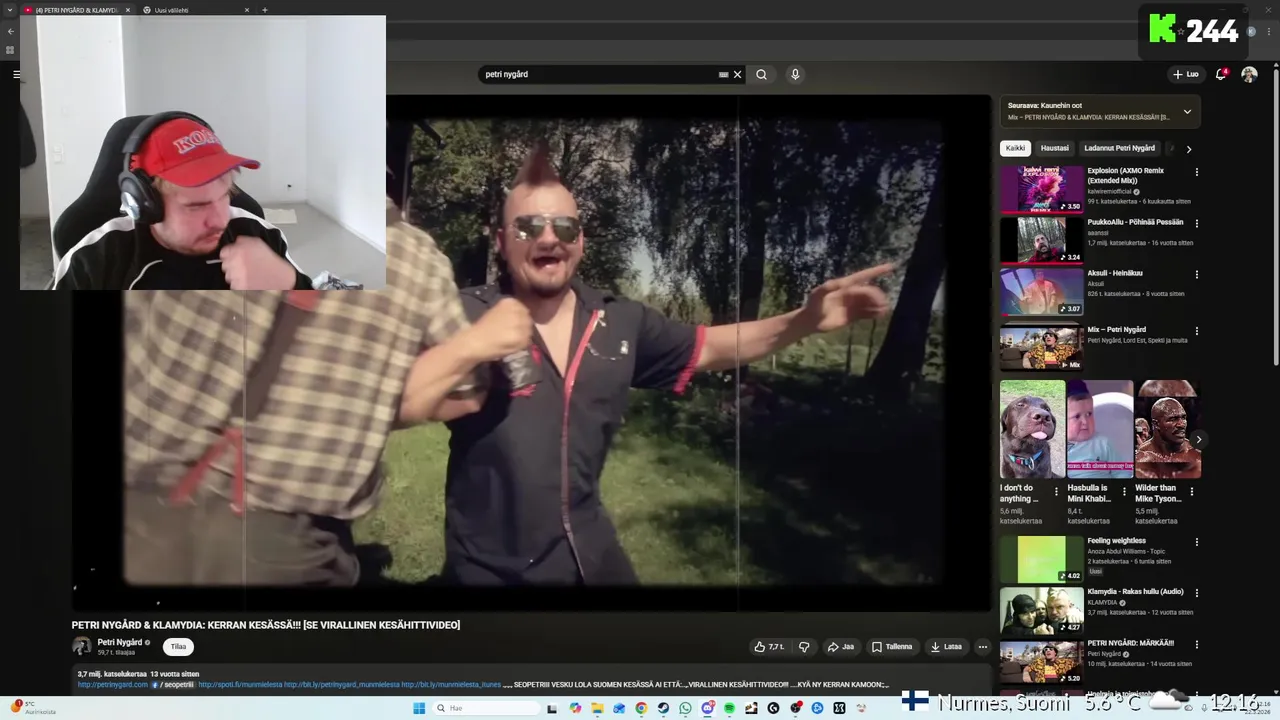The height and width of the screenshot is (720, 1280).
Task: Open options for Mix – Petri Nygård
Action: point(1196,330)
